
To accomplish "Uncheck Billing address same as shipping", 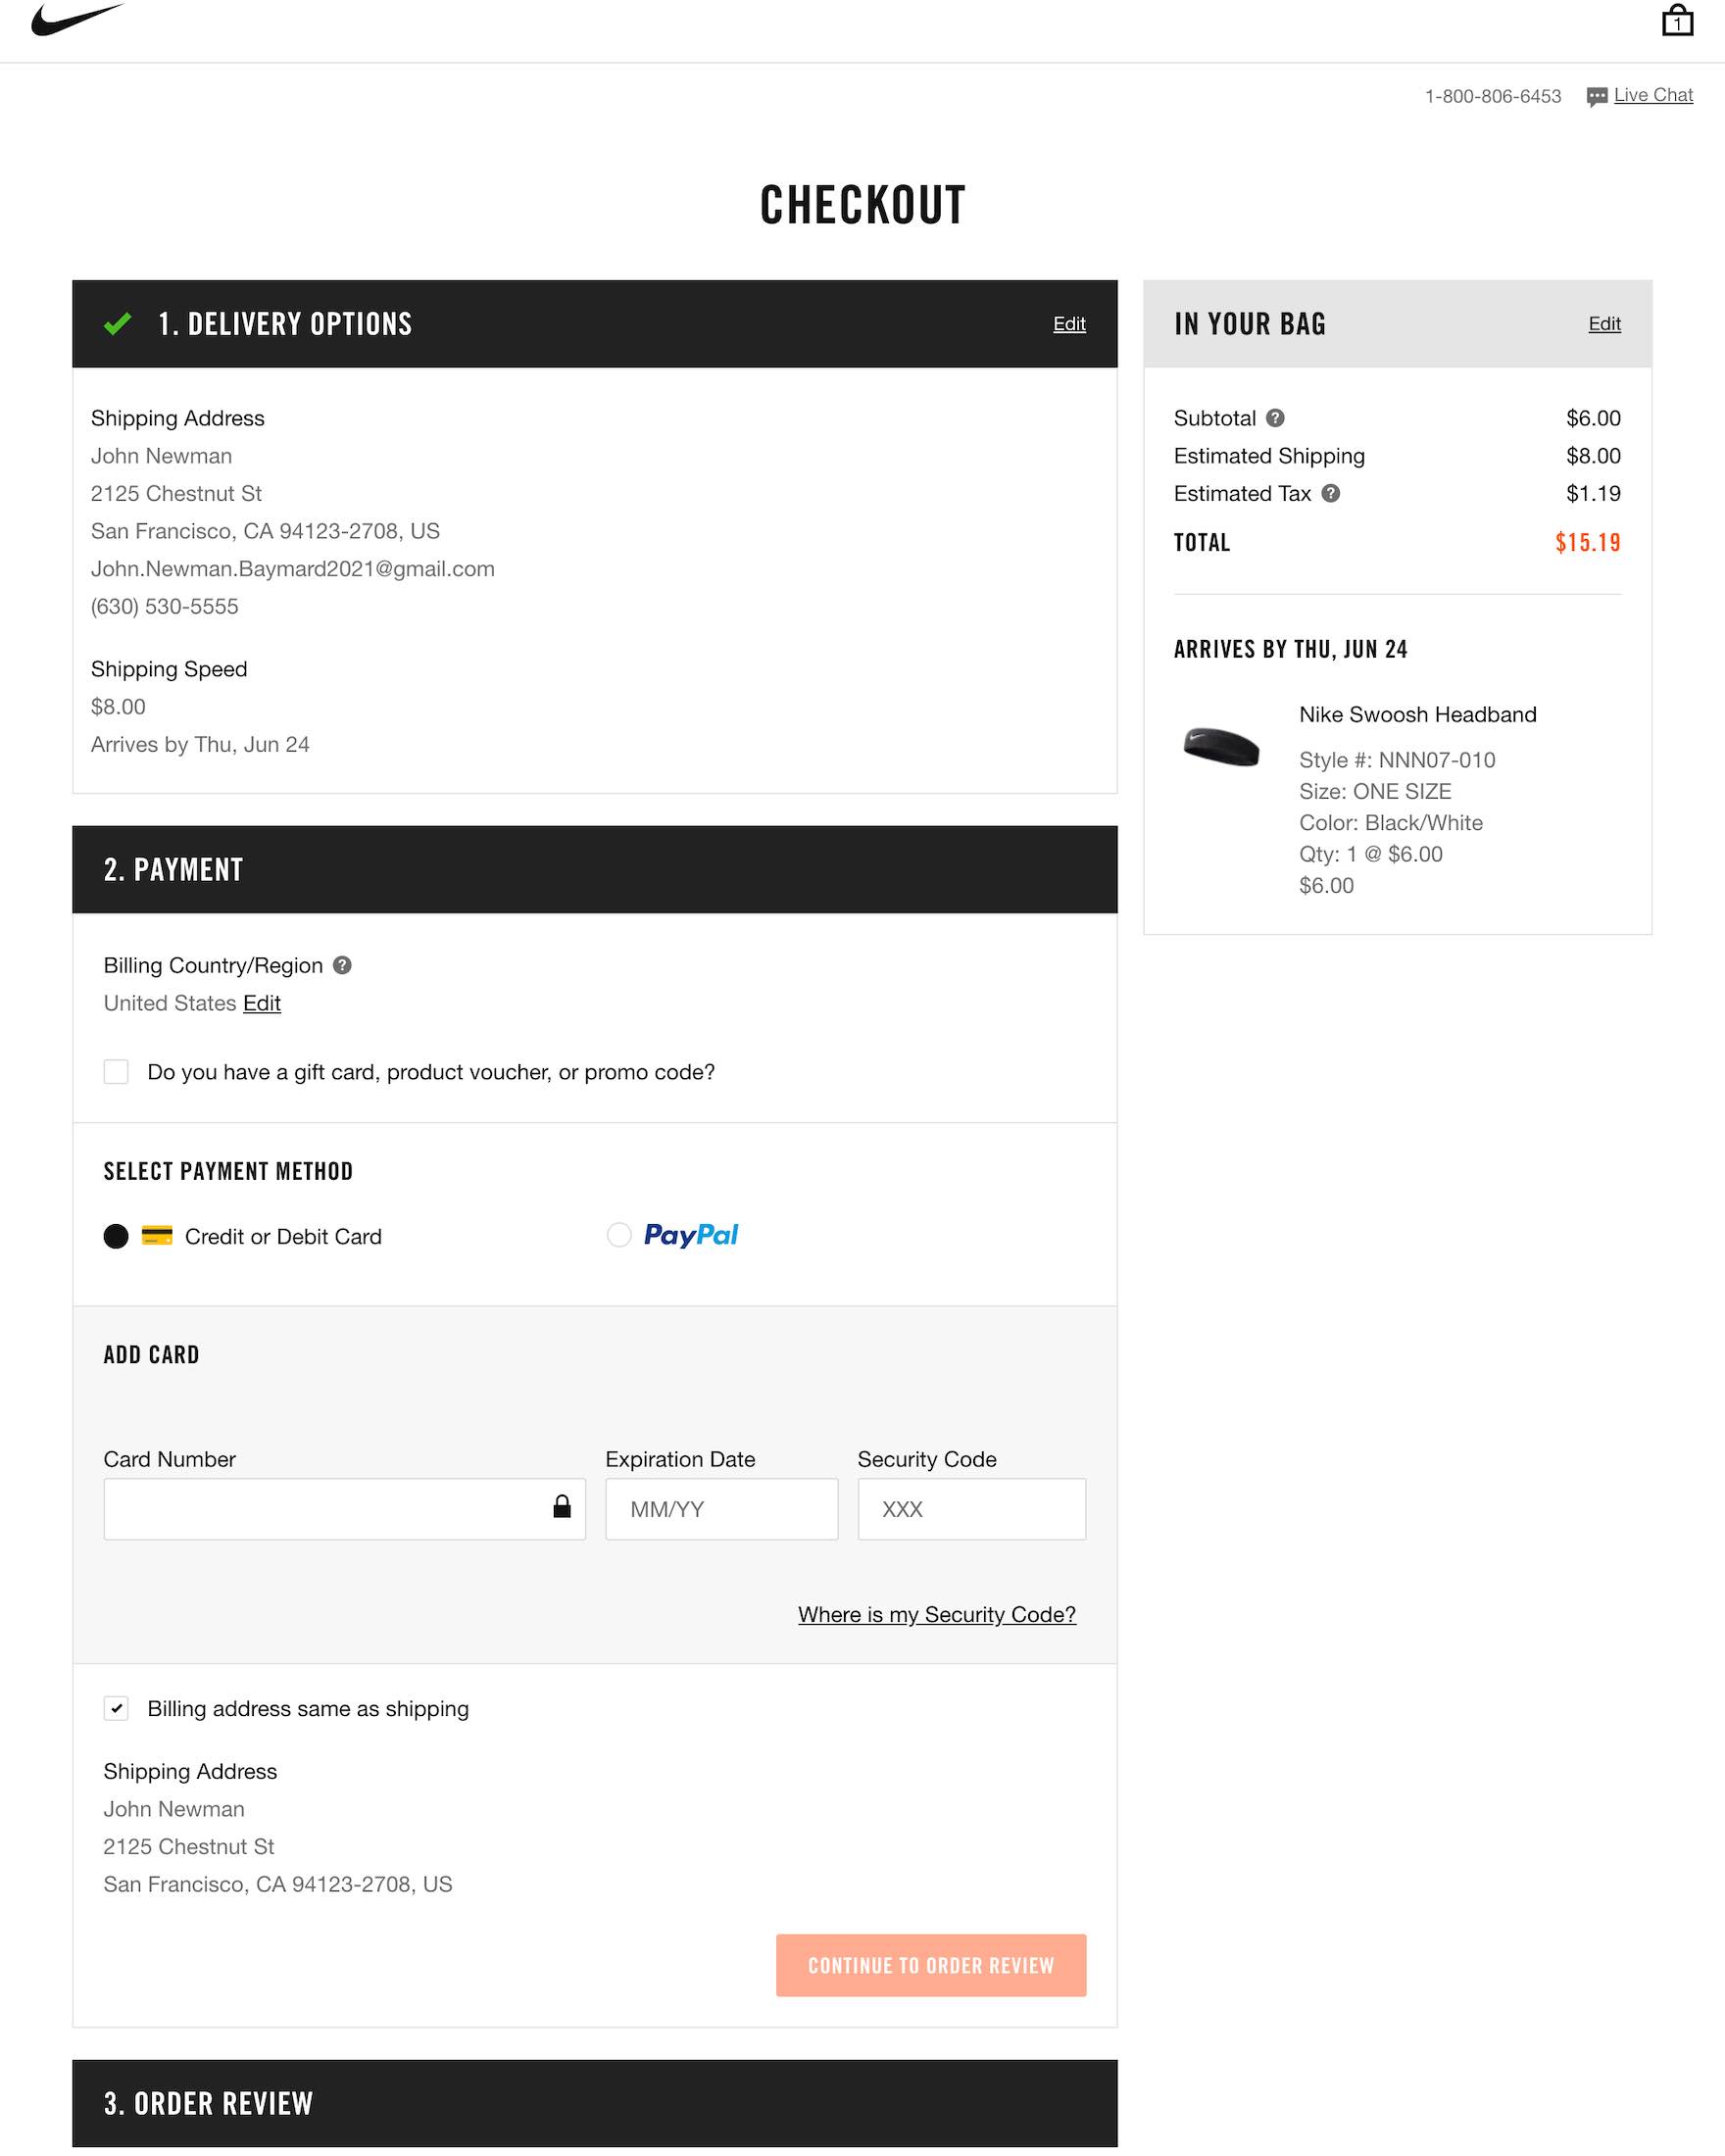I will pos(116,1708).
